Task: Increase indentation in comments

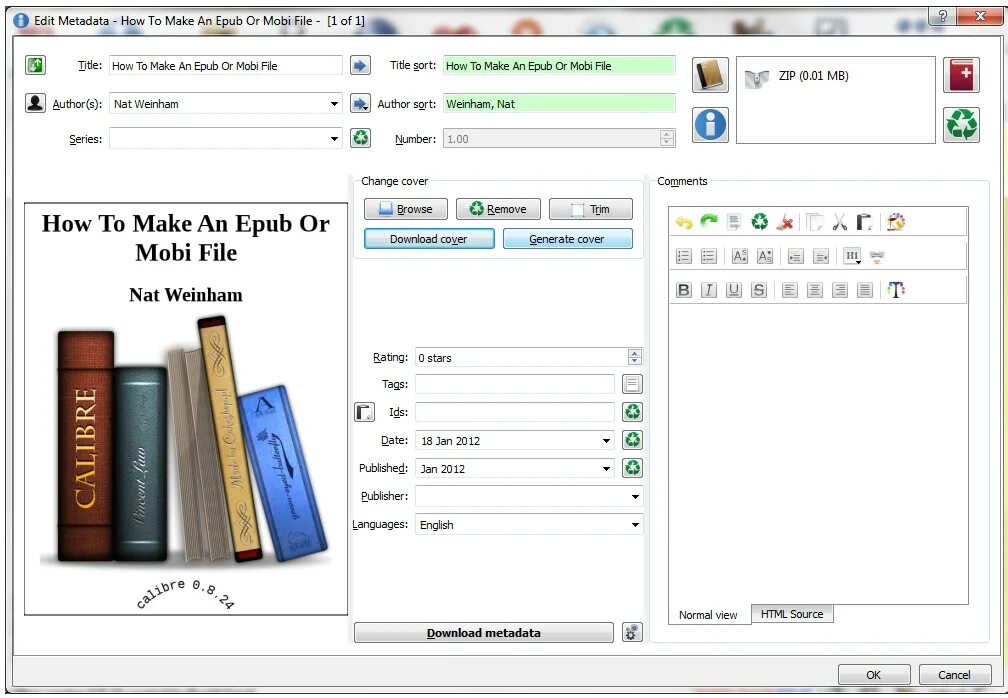Action: click(796, 256)
